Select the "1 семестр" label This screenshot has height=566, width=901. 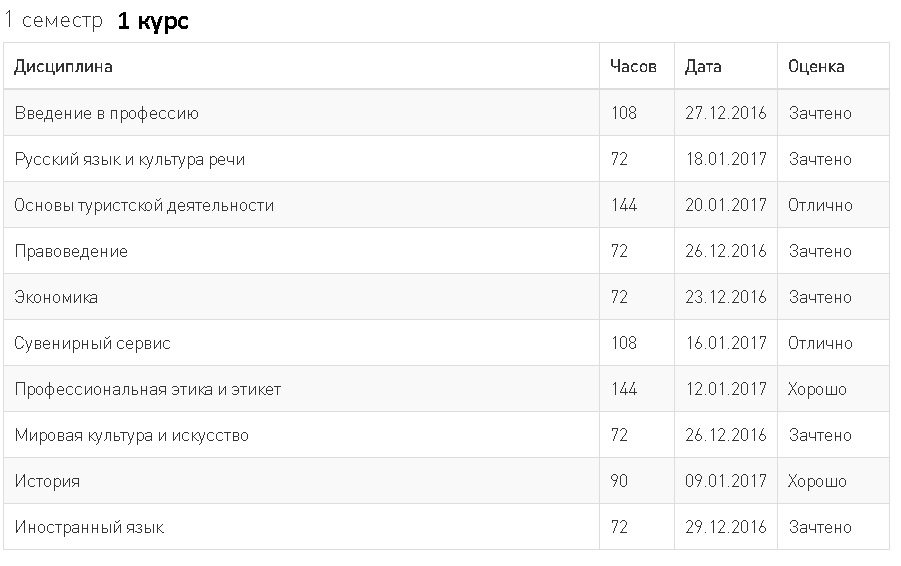pyautogui.click(x=52, y=21)
